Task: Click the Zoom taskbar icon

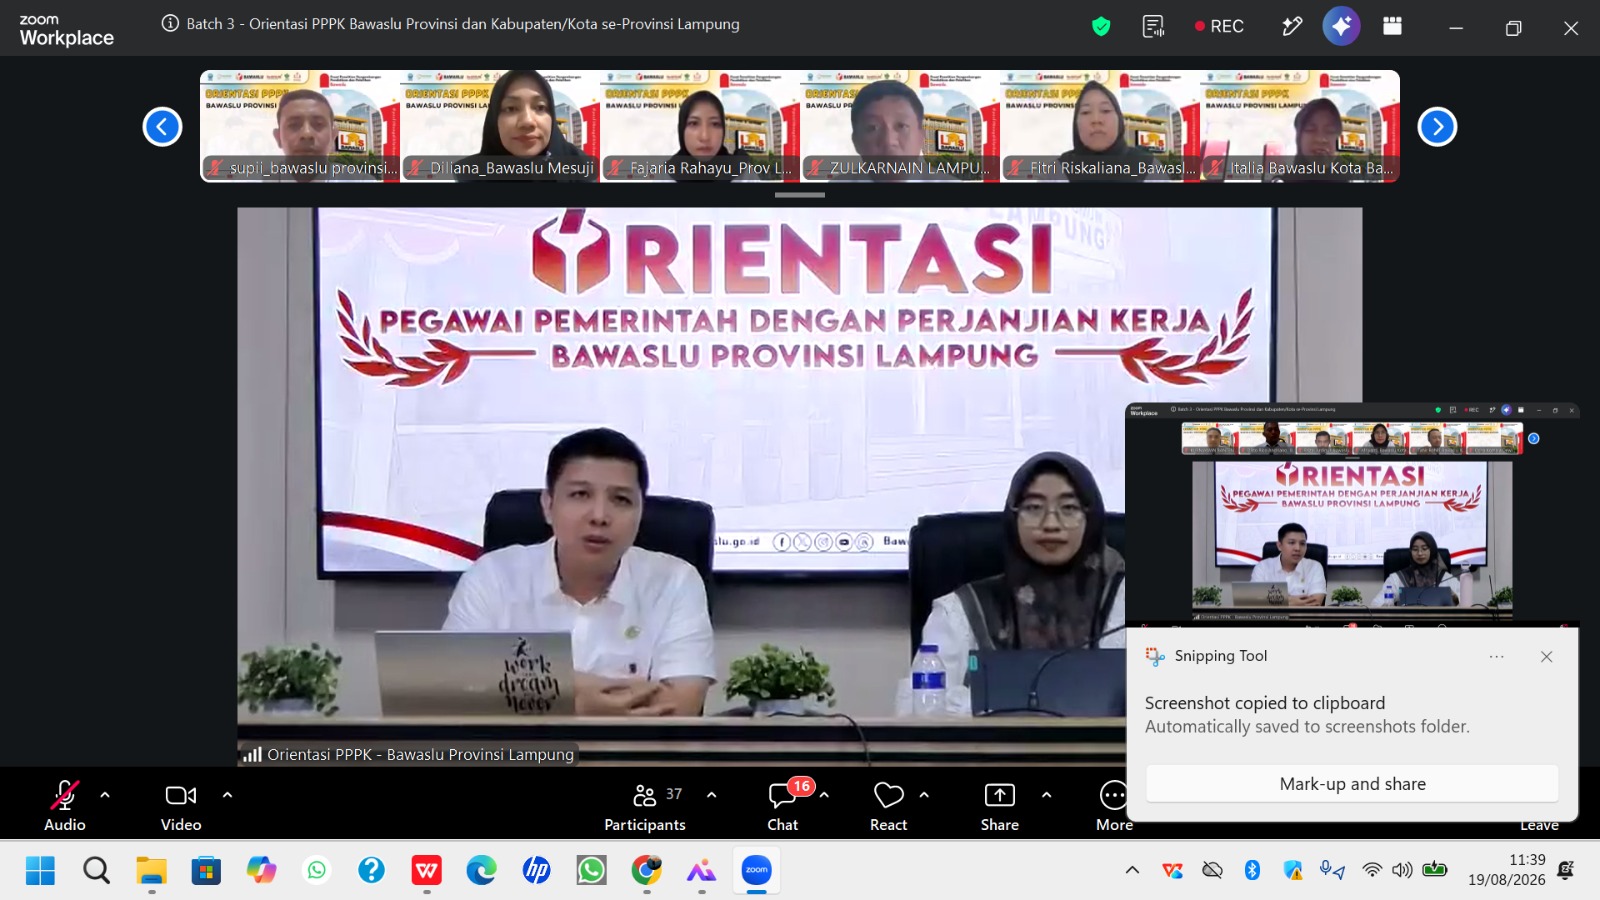Action: (756, 871)
